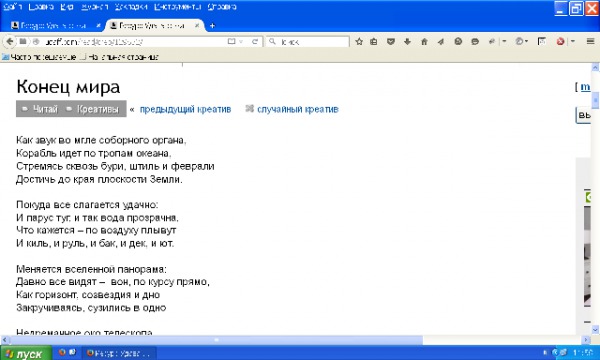
Task: Save page to Pocket icon
Action: [391, 41]
